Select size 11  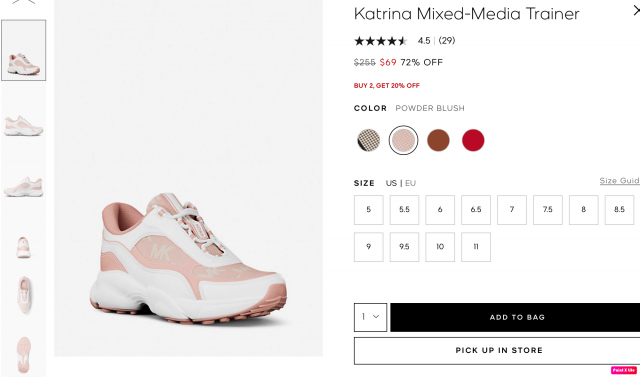[x=476, y=247]
